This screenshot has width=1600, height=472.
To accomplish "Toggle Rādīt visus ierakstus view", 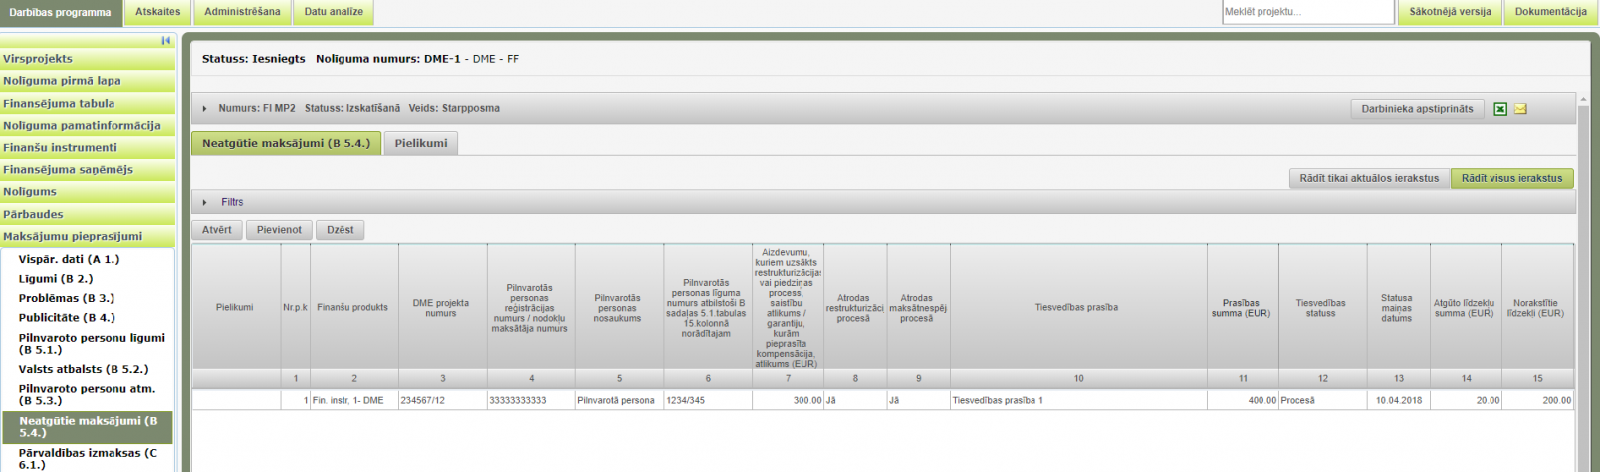I will click(1511, 178).
